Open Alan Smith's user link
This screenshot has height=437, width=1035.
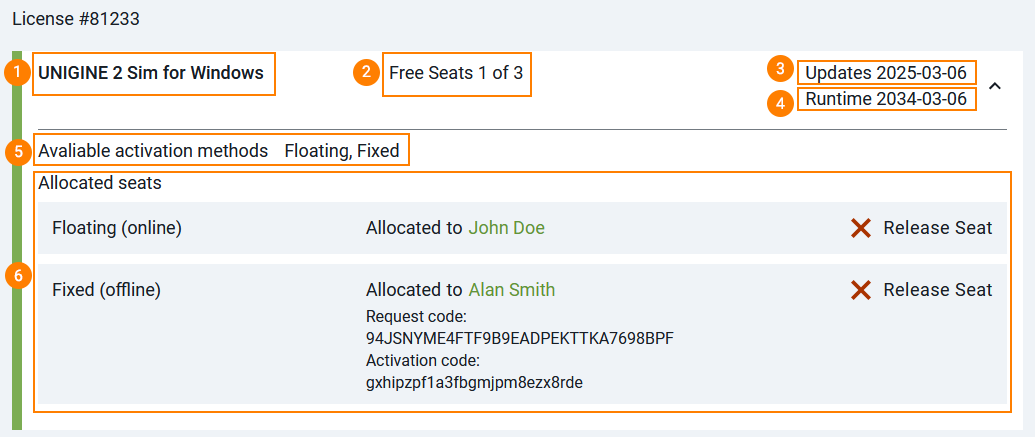tap(511, 290)
